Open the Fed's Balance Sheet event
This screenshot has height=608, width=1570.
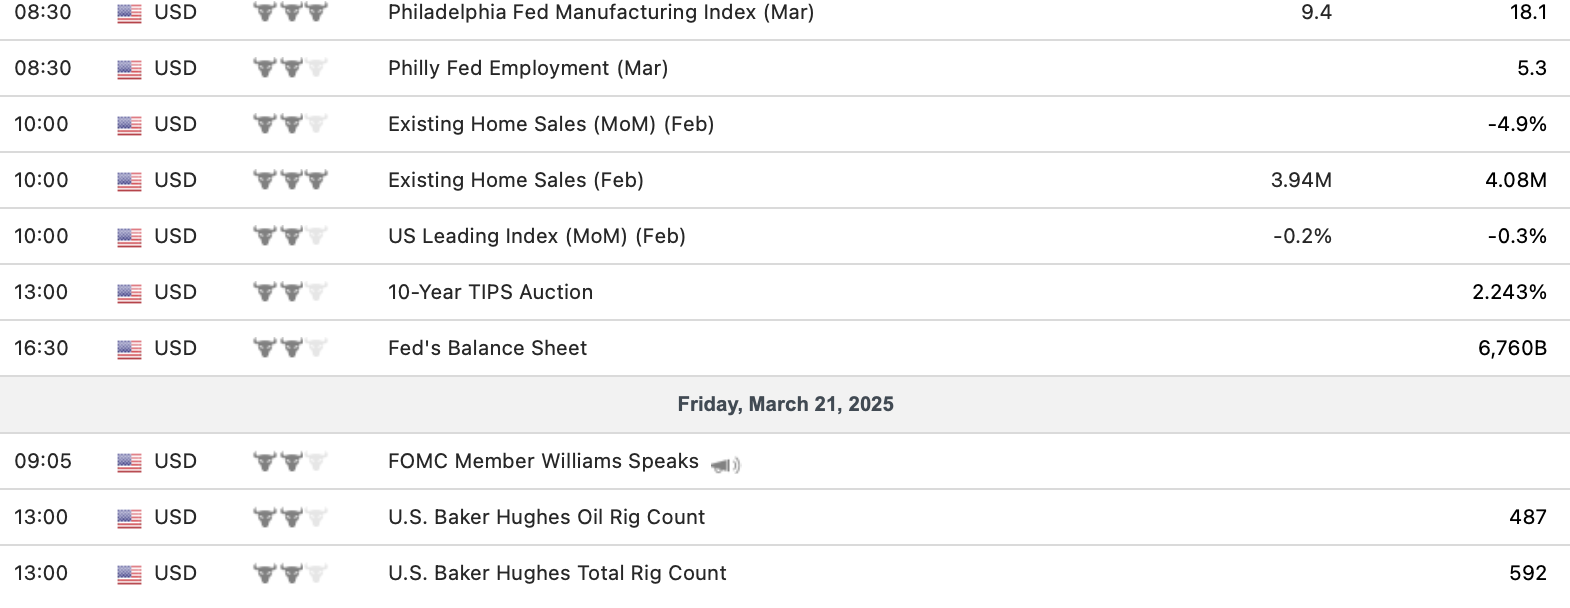(488, 349)
